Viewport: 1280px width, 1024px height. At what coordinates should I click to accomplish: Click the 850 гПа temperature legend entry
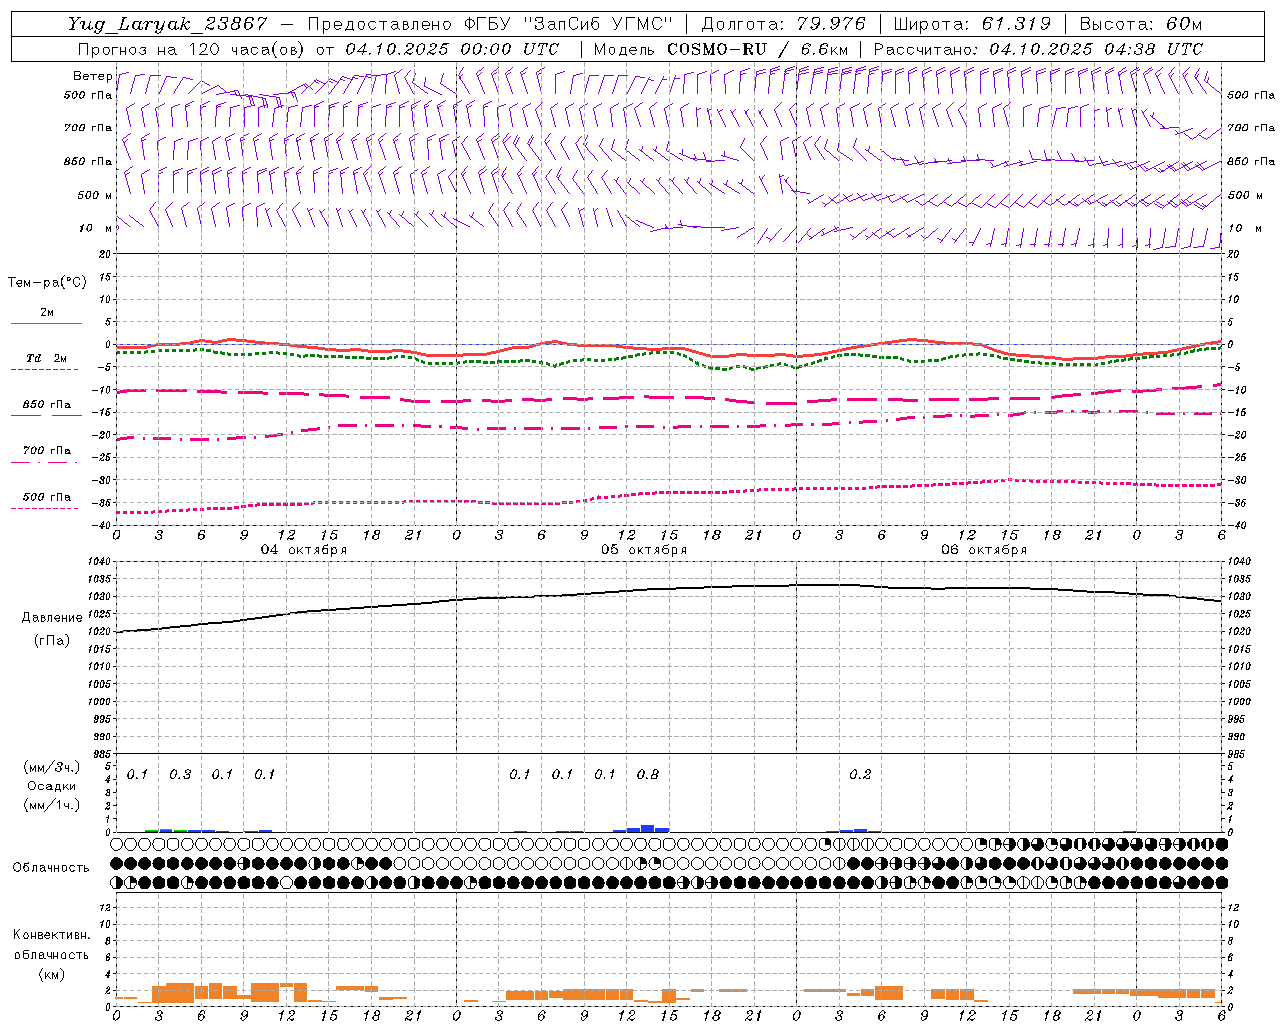click(x=47, y=405)
